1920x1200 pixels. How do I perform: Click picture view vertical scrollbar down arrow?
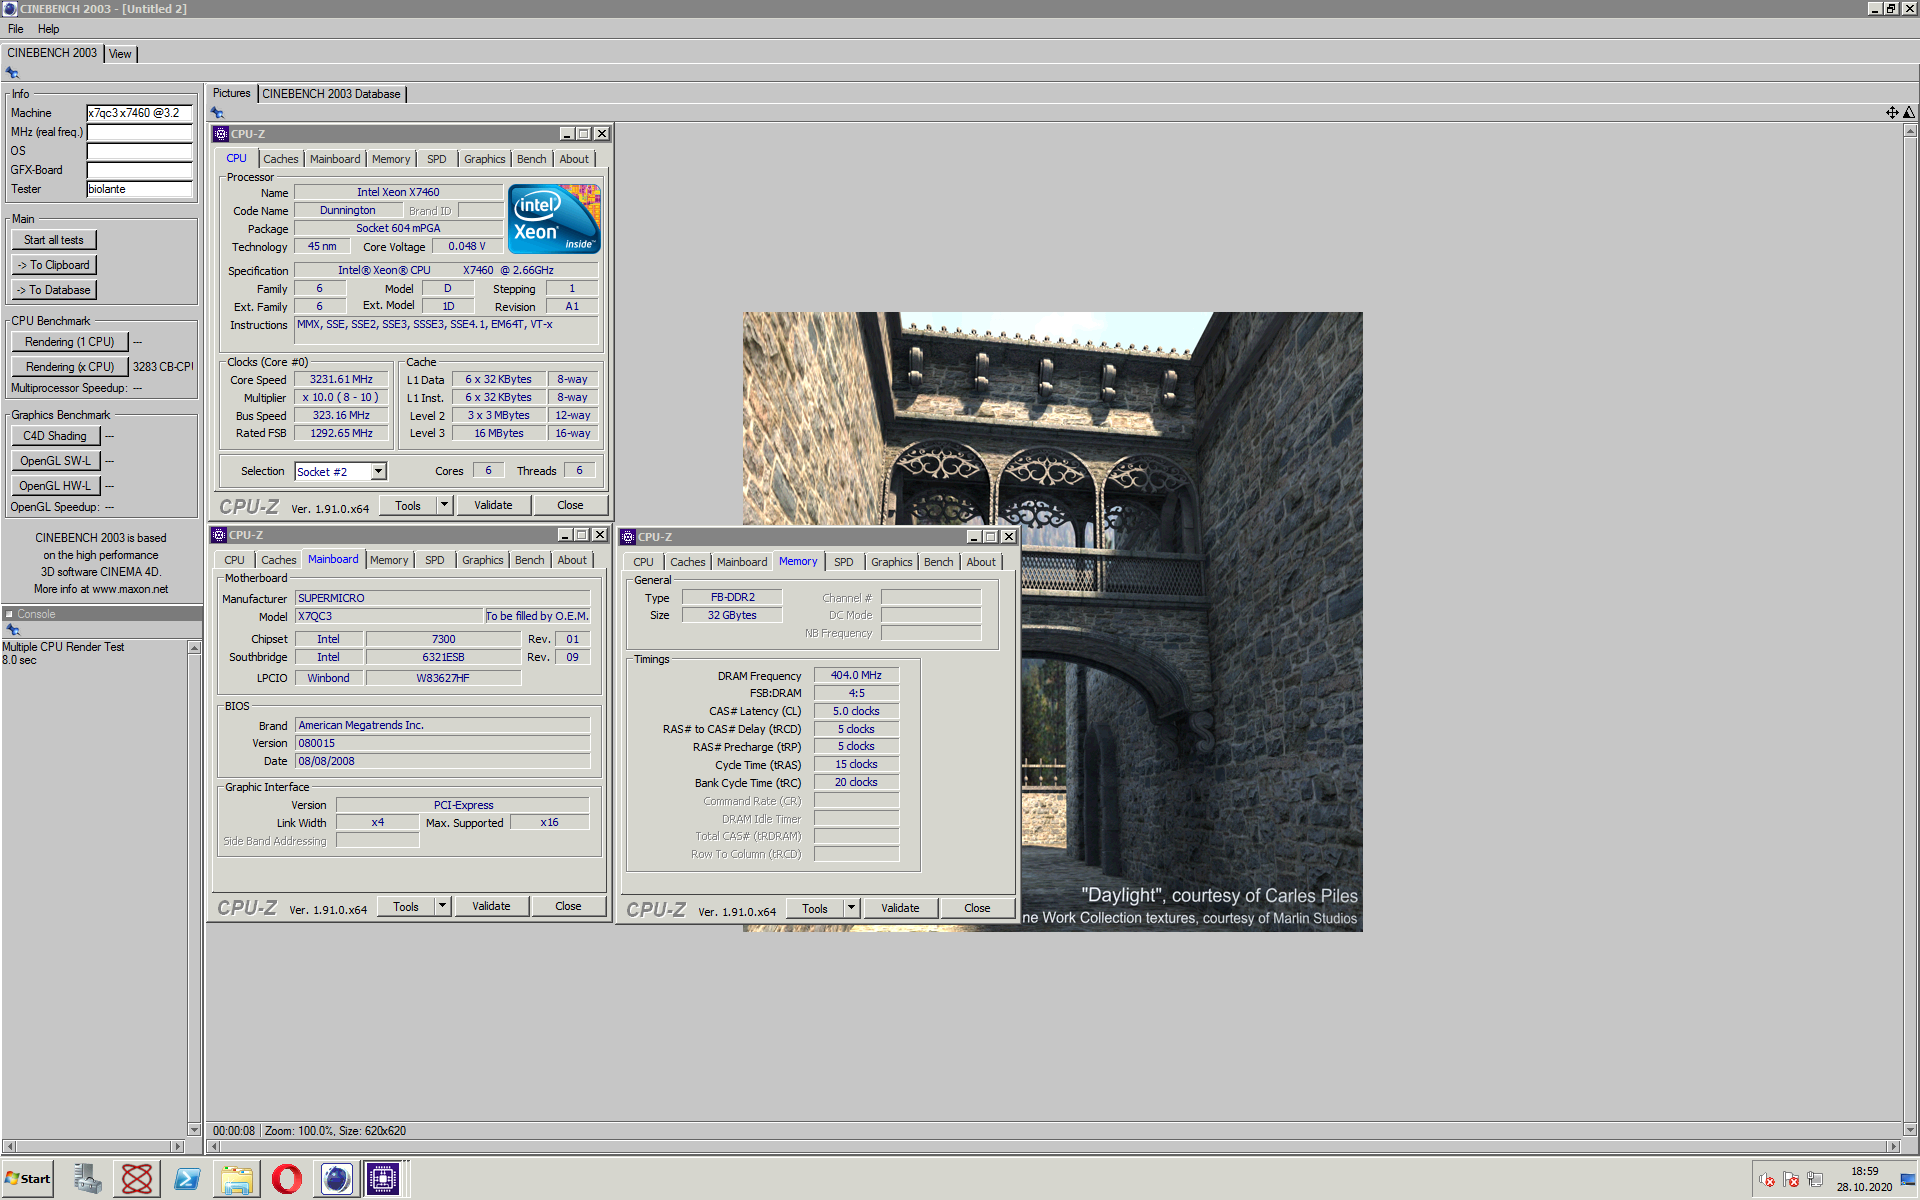pos(1909,1130)
